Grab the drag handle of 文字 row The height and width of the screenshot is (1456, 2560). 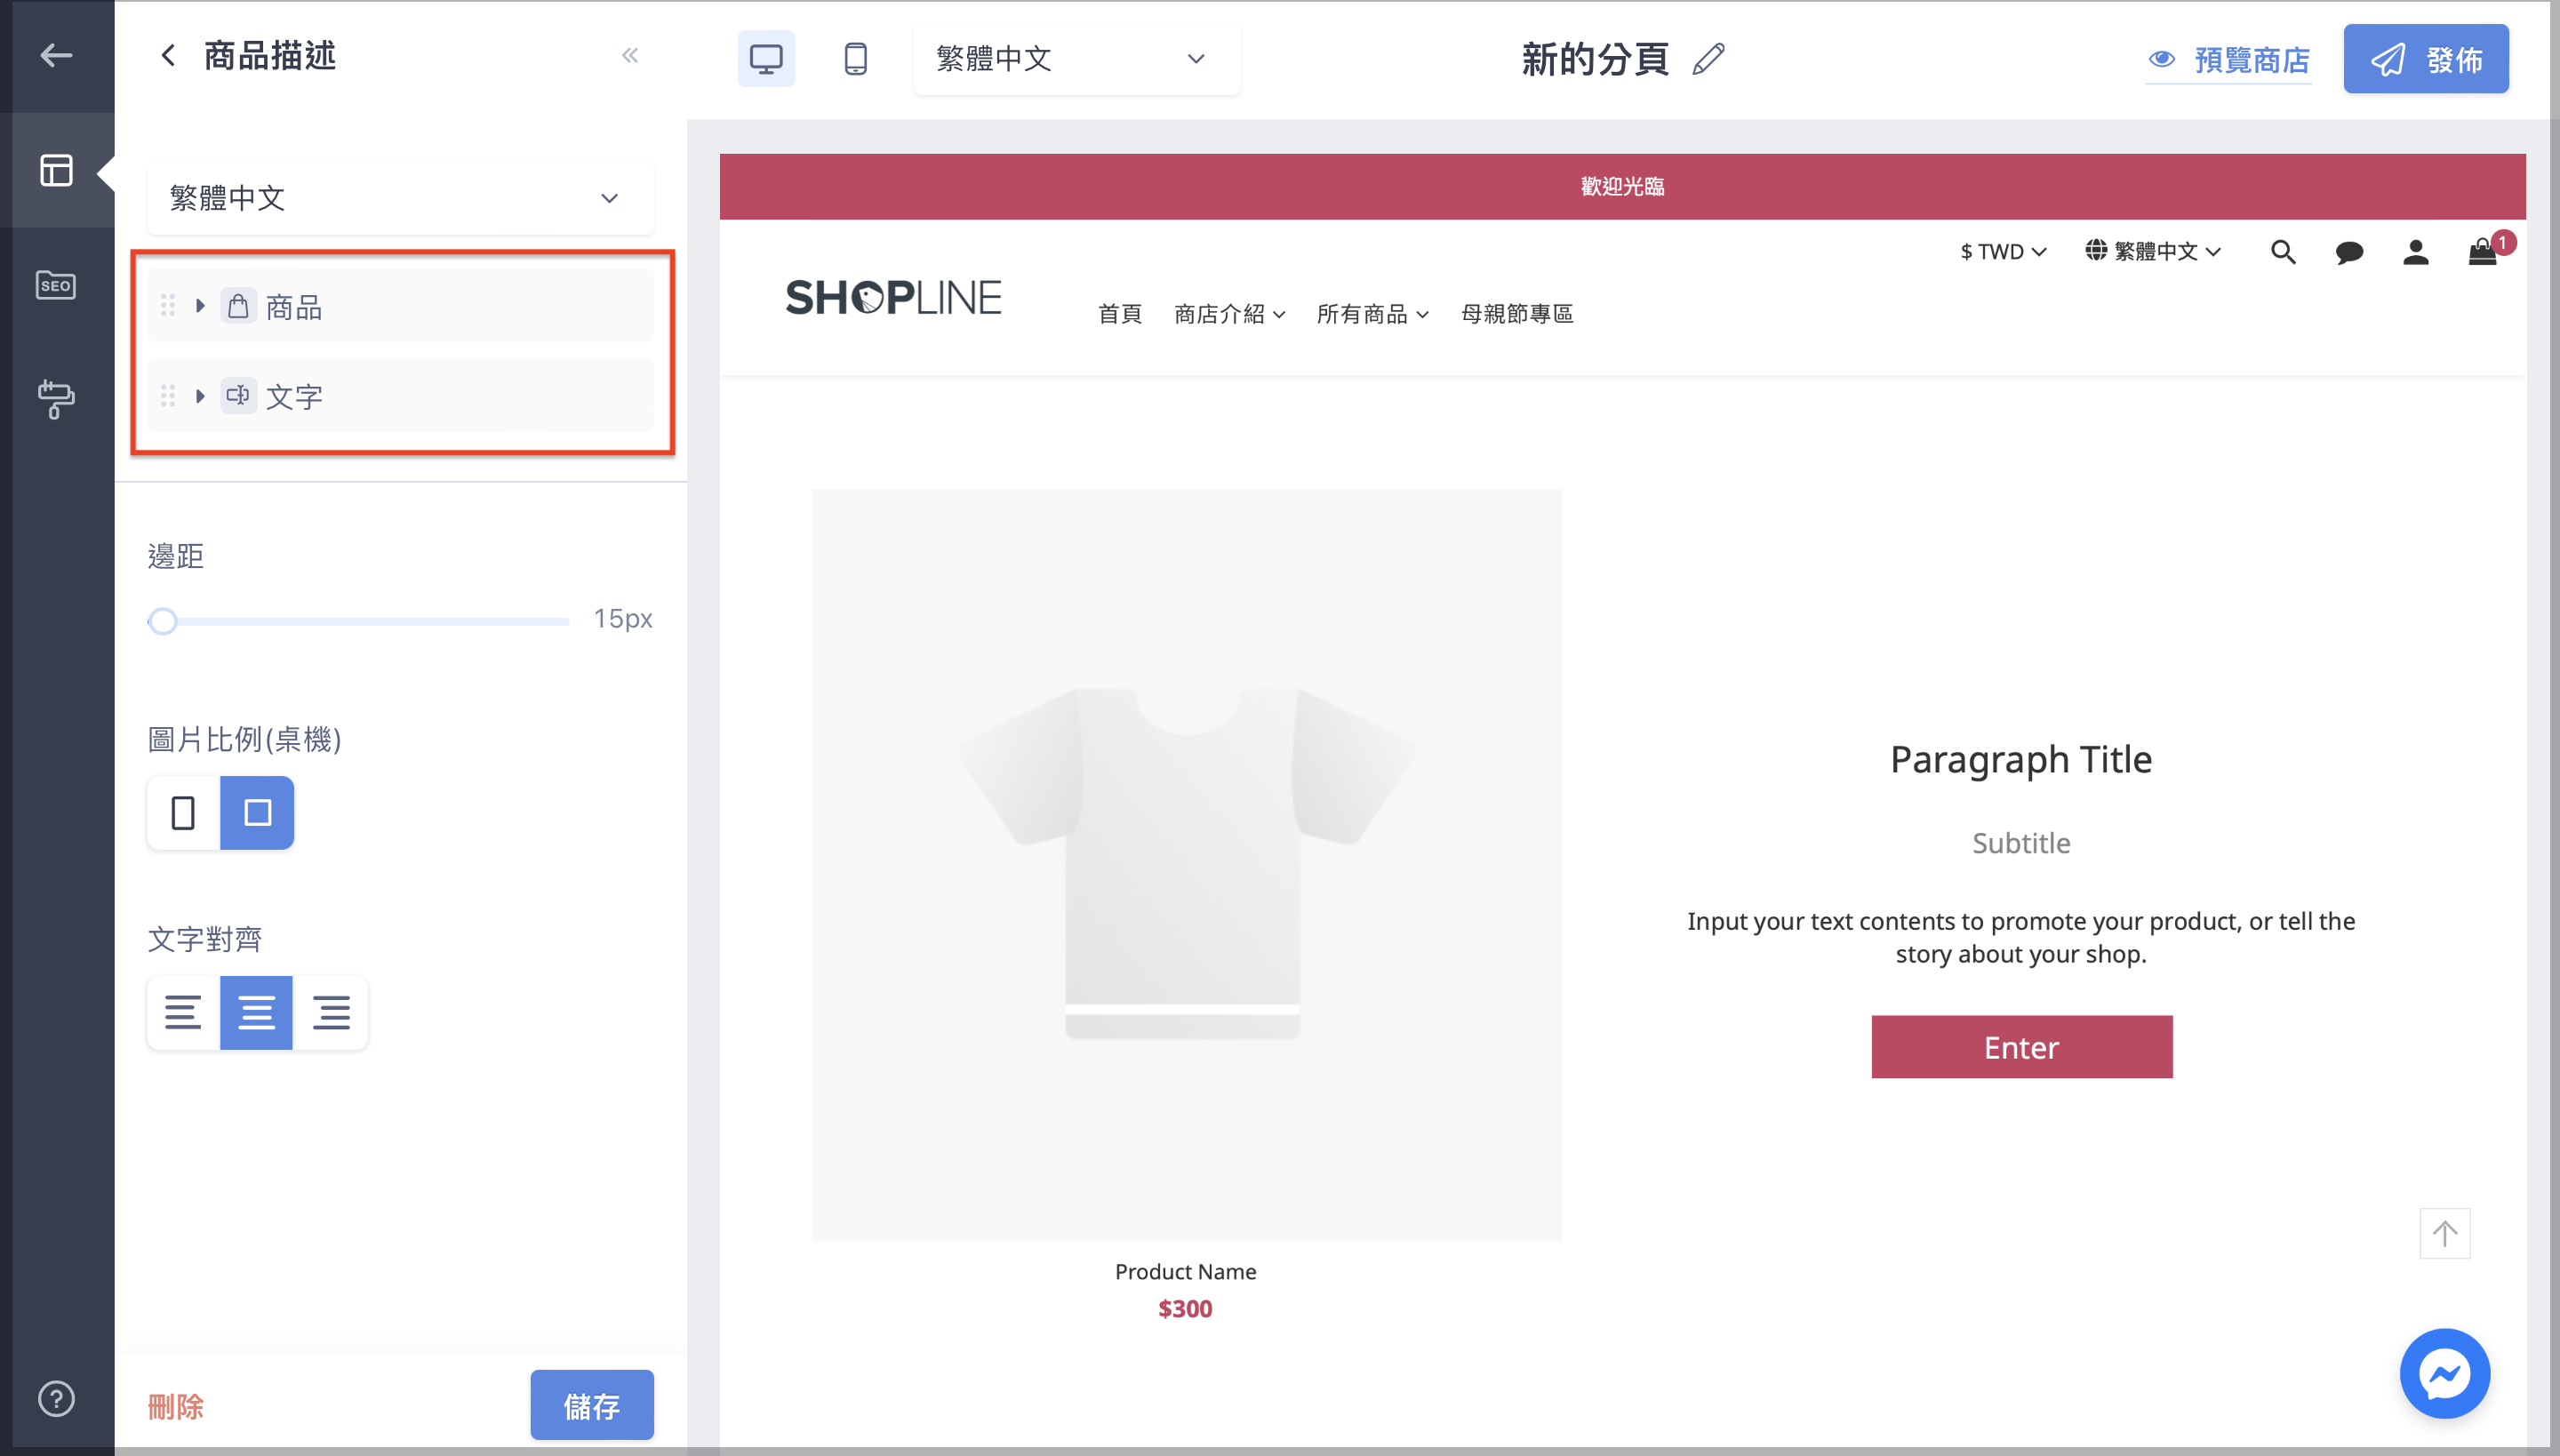(168, 396)
